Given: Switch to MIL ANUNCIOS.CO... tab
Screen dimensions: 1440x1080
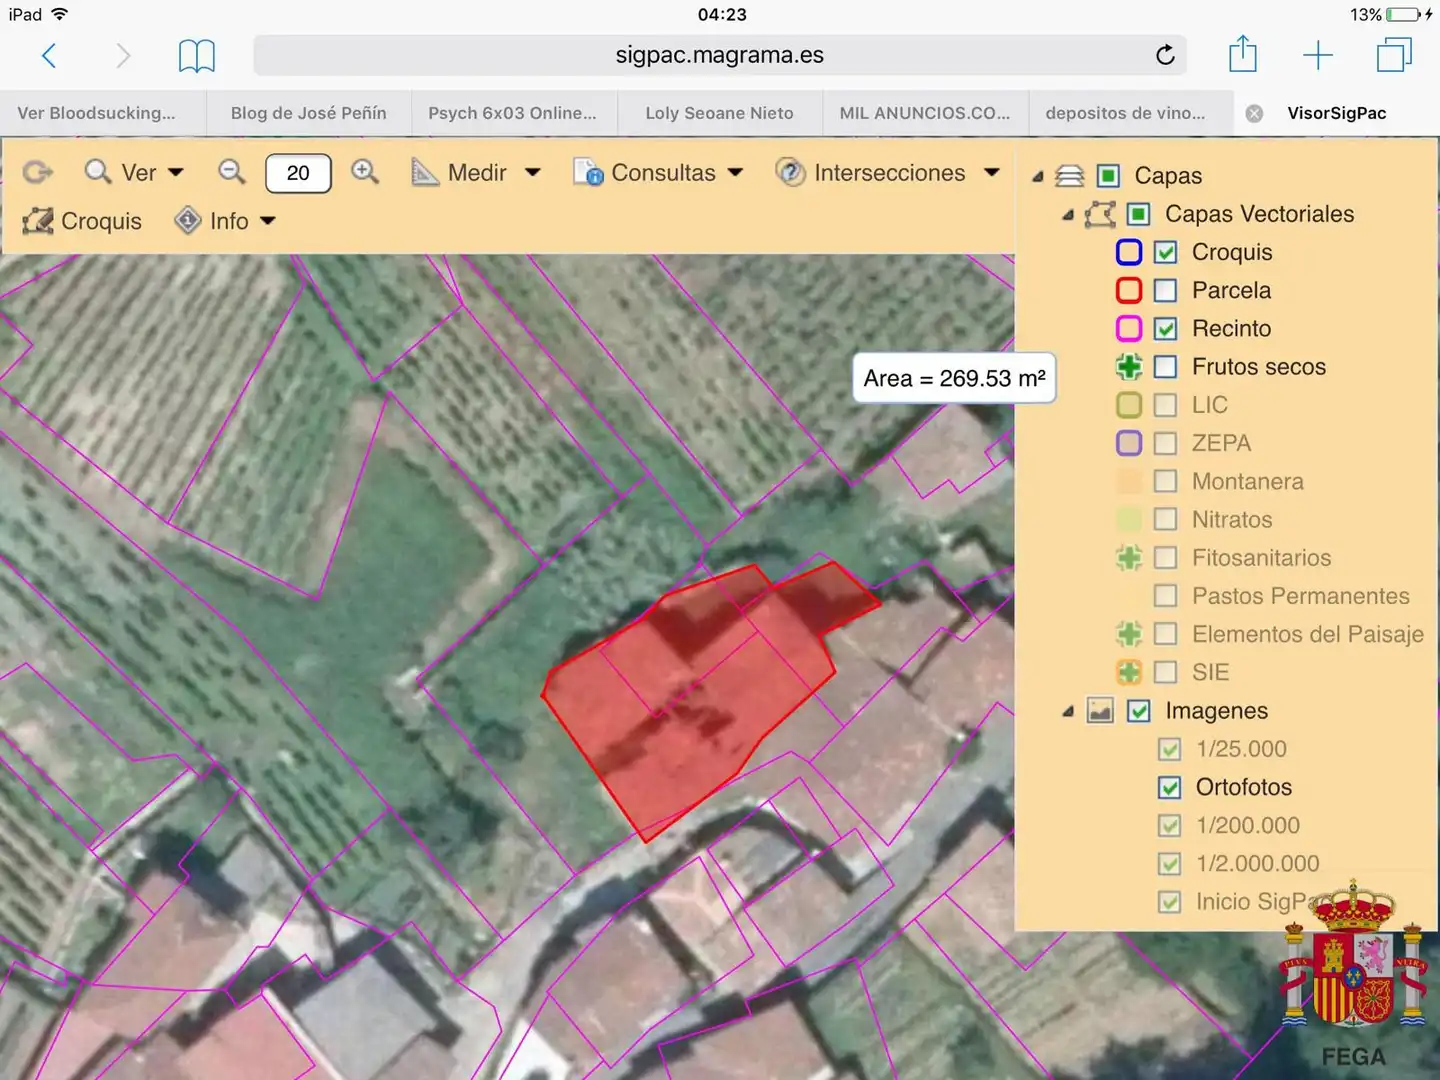Looking at the screenshot, I should pyautogui.click(x=925, y=113).
